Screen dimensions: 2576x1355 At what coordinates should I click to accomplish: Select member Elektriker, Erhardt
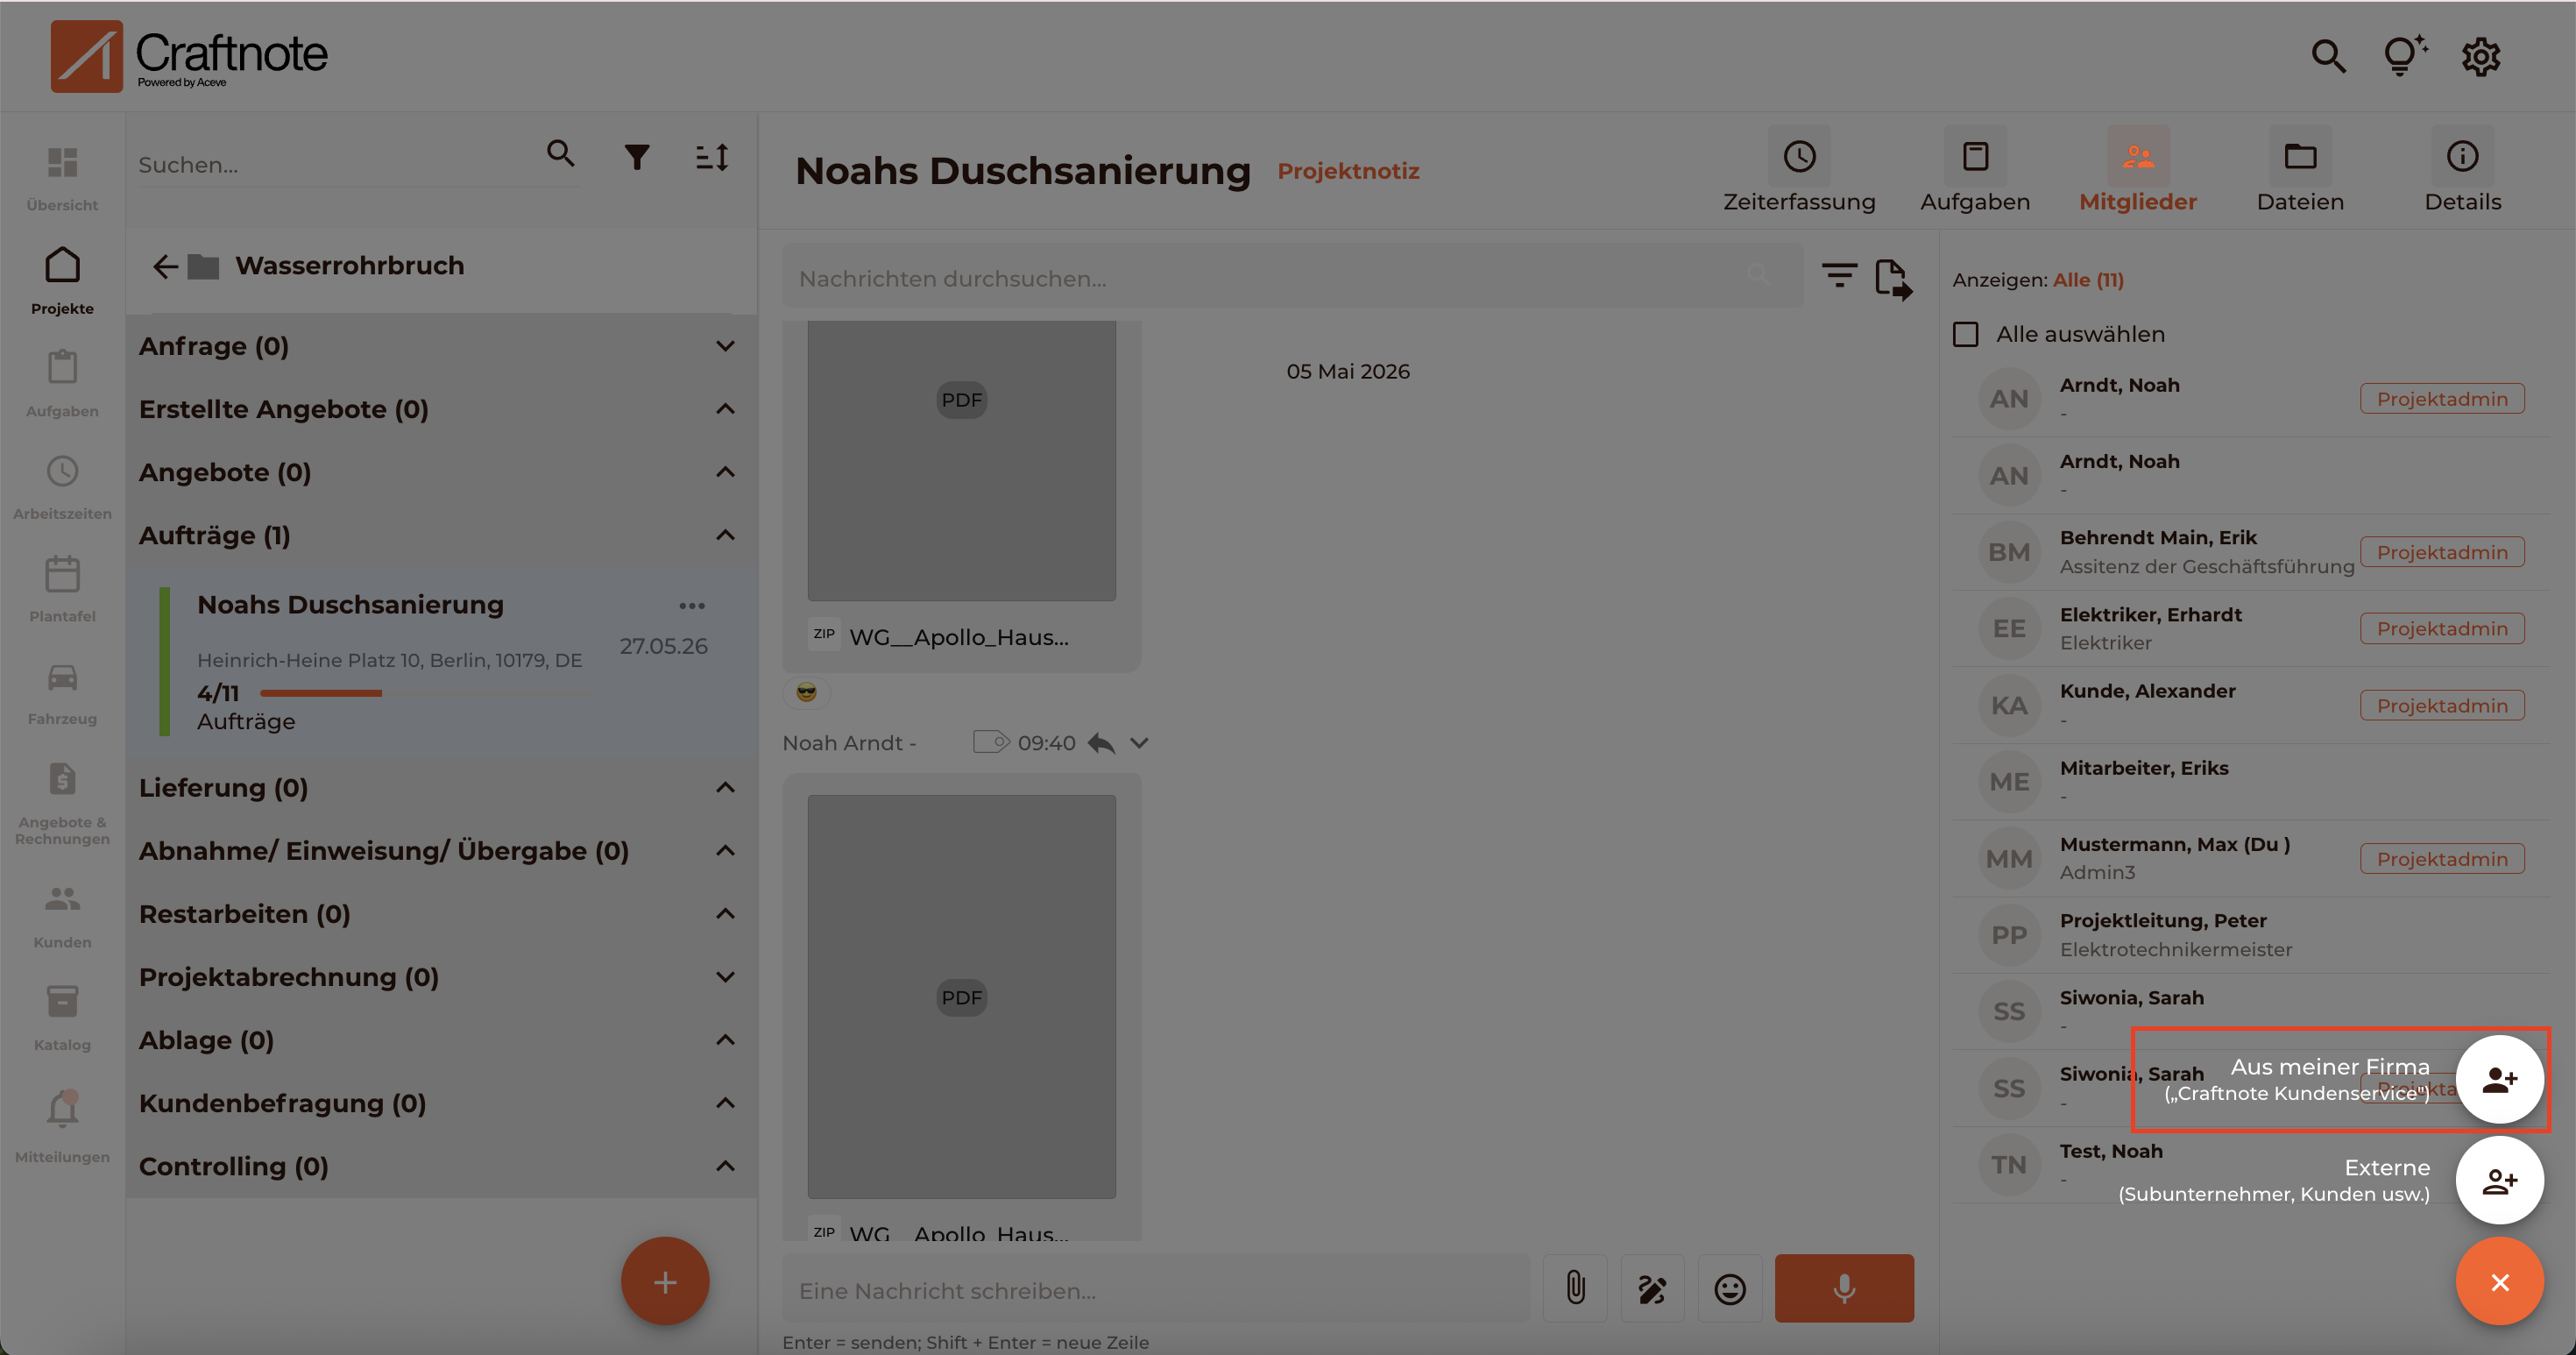(x=2250, y=629)
